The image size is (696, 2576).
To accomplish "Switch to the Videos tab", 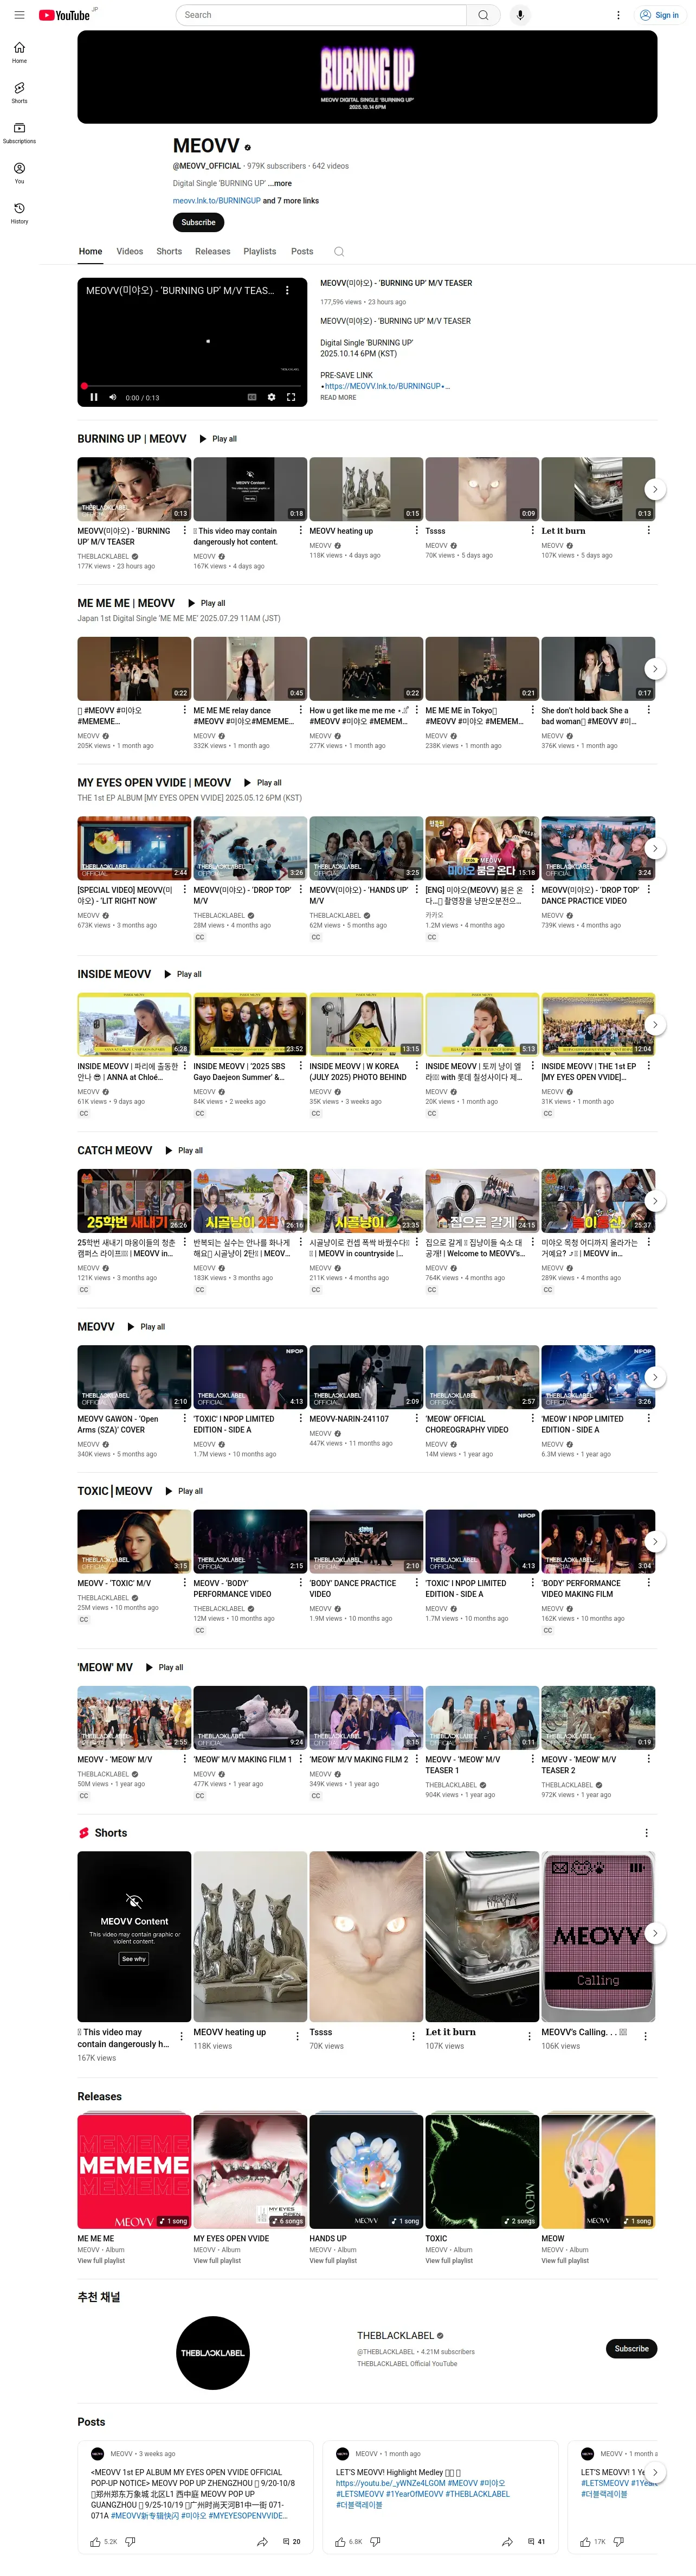I will point(129,252).
